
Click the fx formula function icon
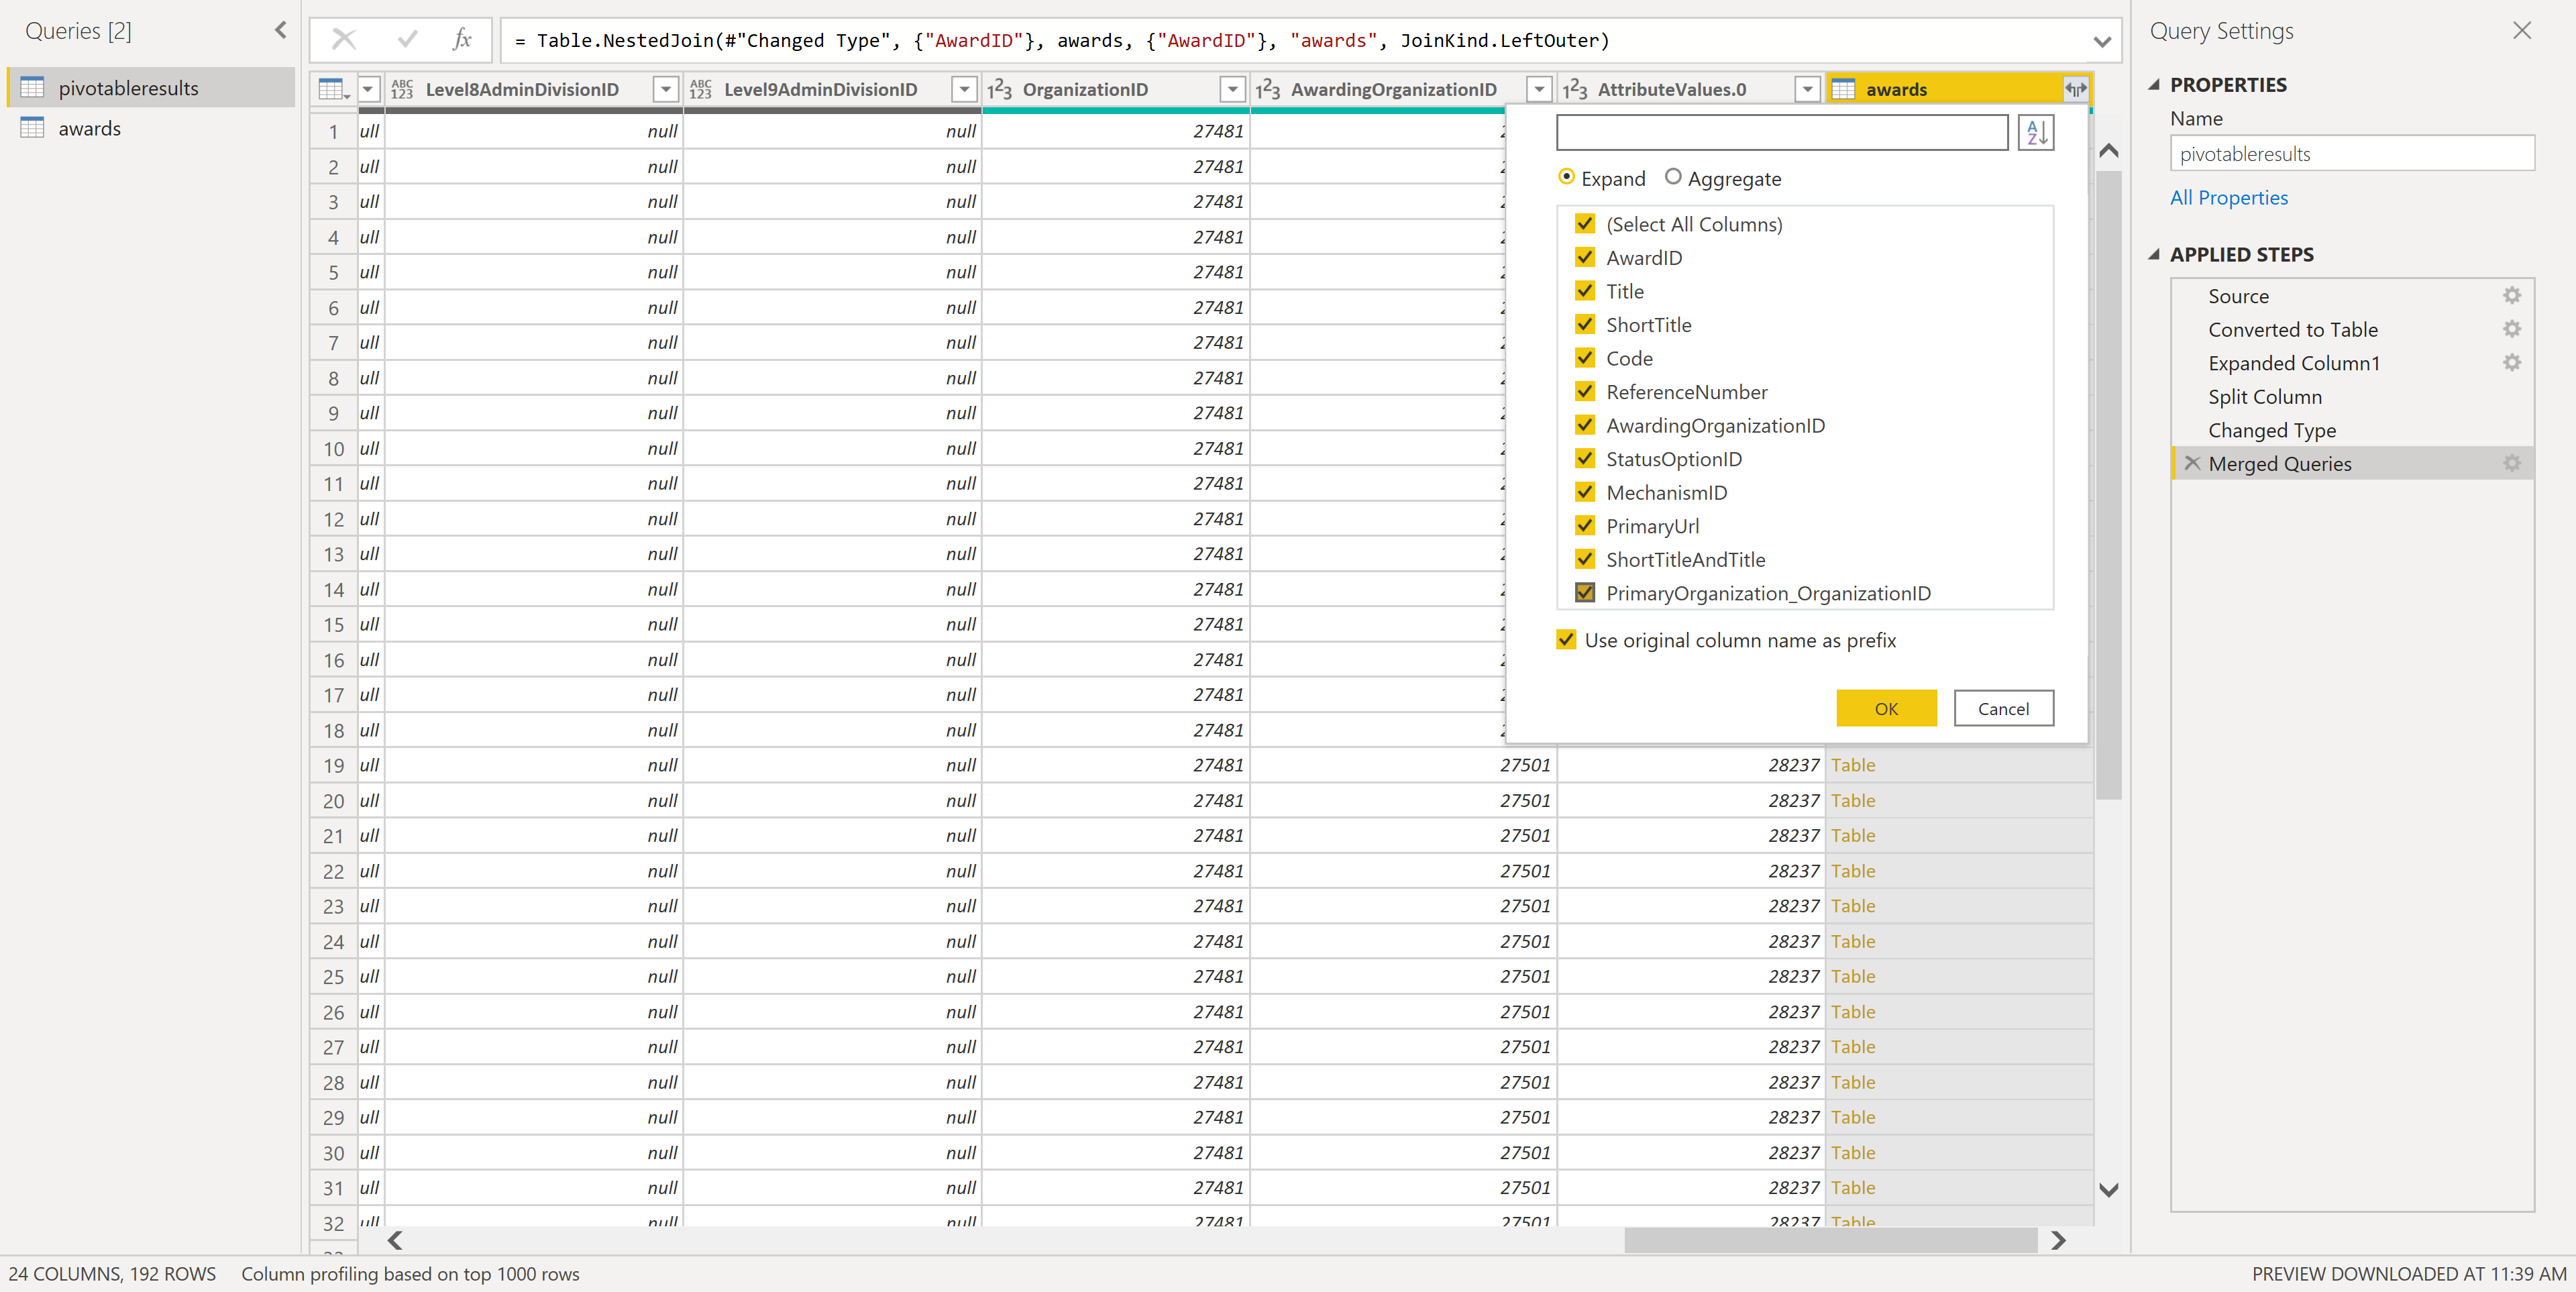pos(461,40)
